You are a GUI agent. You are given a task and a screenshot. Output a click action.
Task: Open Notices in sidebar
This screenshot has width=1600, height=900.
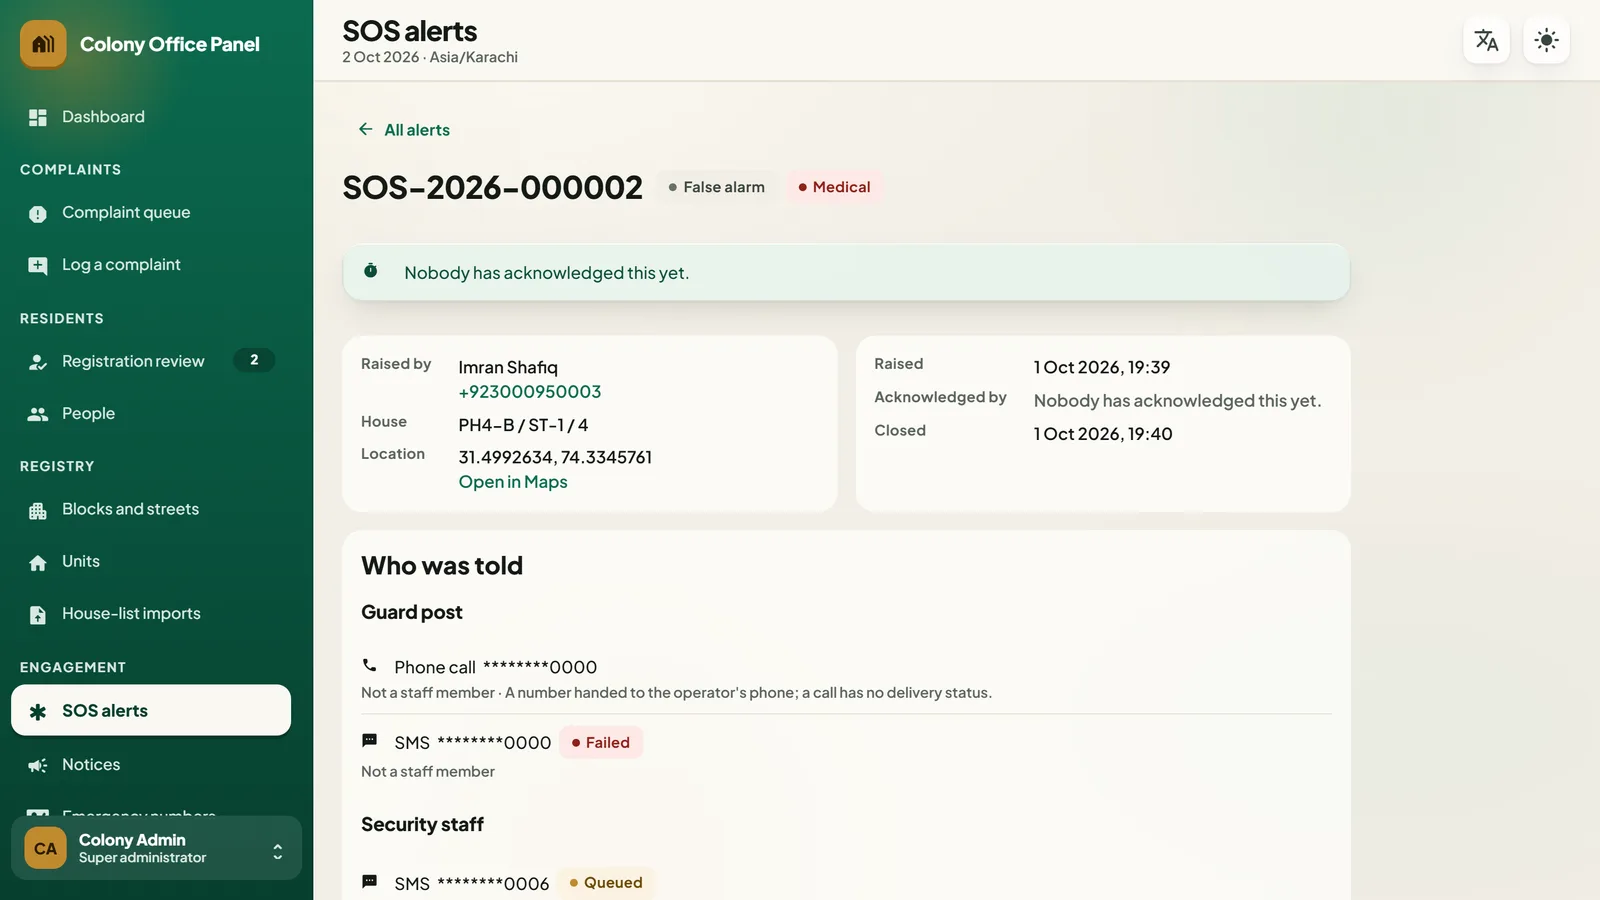pos(151,764)
